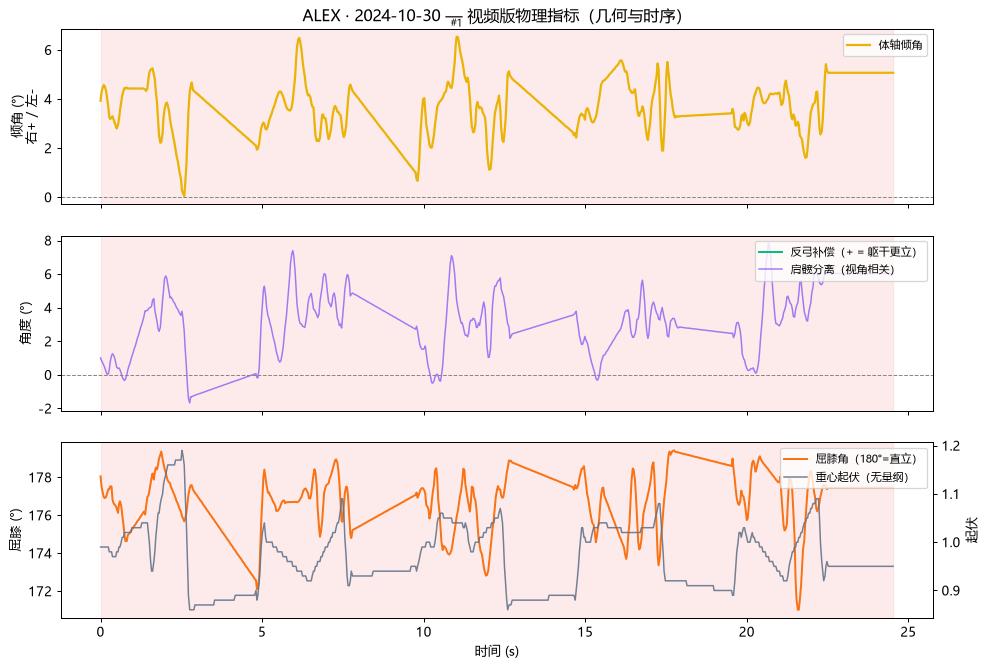Image resolution: width=988 pixels, height=668 pixels.
Task: Click the 174 tick on the 屈膝 axis
Action: (40, 553)
